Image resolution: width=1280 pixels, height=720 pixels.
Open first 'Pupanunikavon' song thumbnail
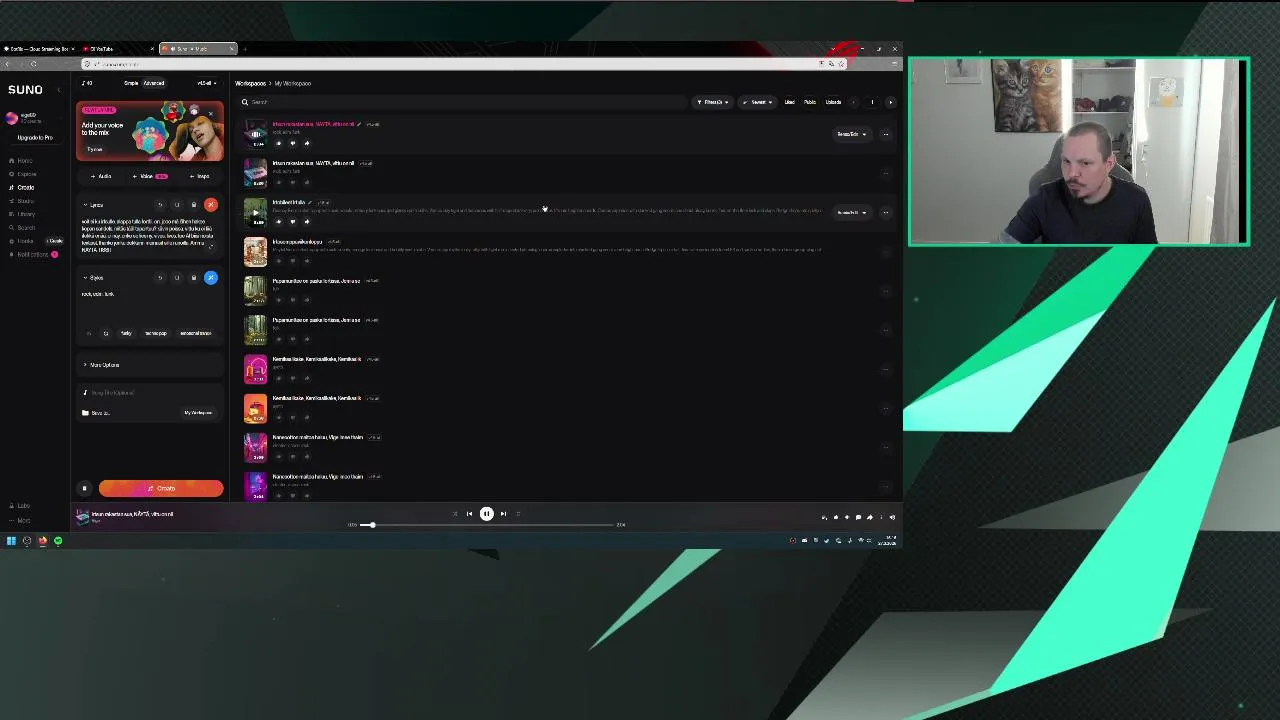[x=255, y=290]
